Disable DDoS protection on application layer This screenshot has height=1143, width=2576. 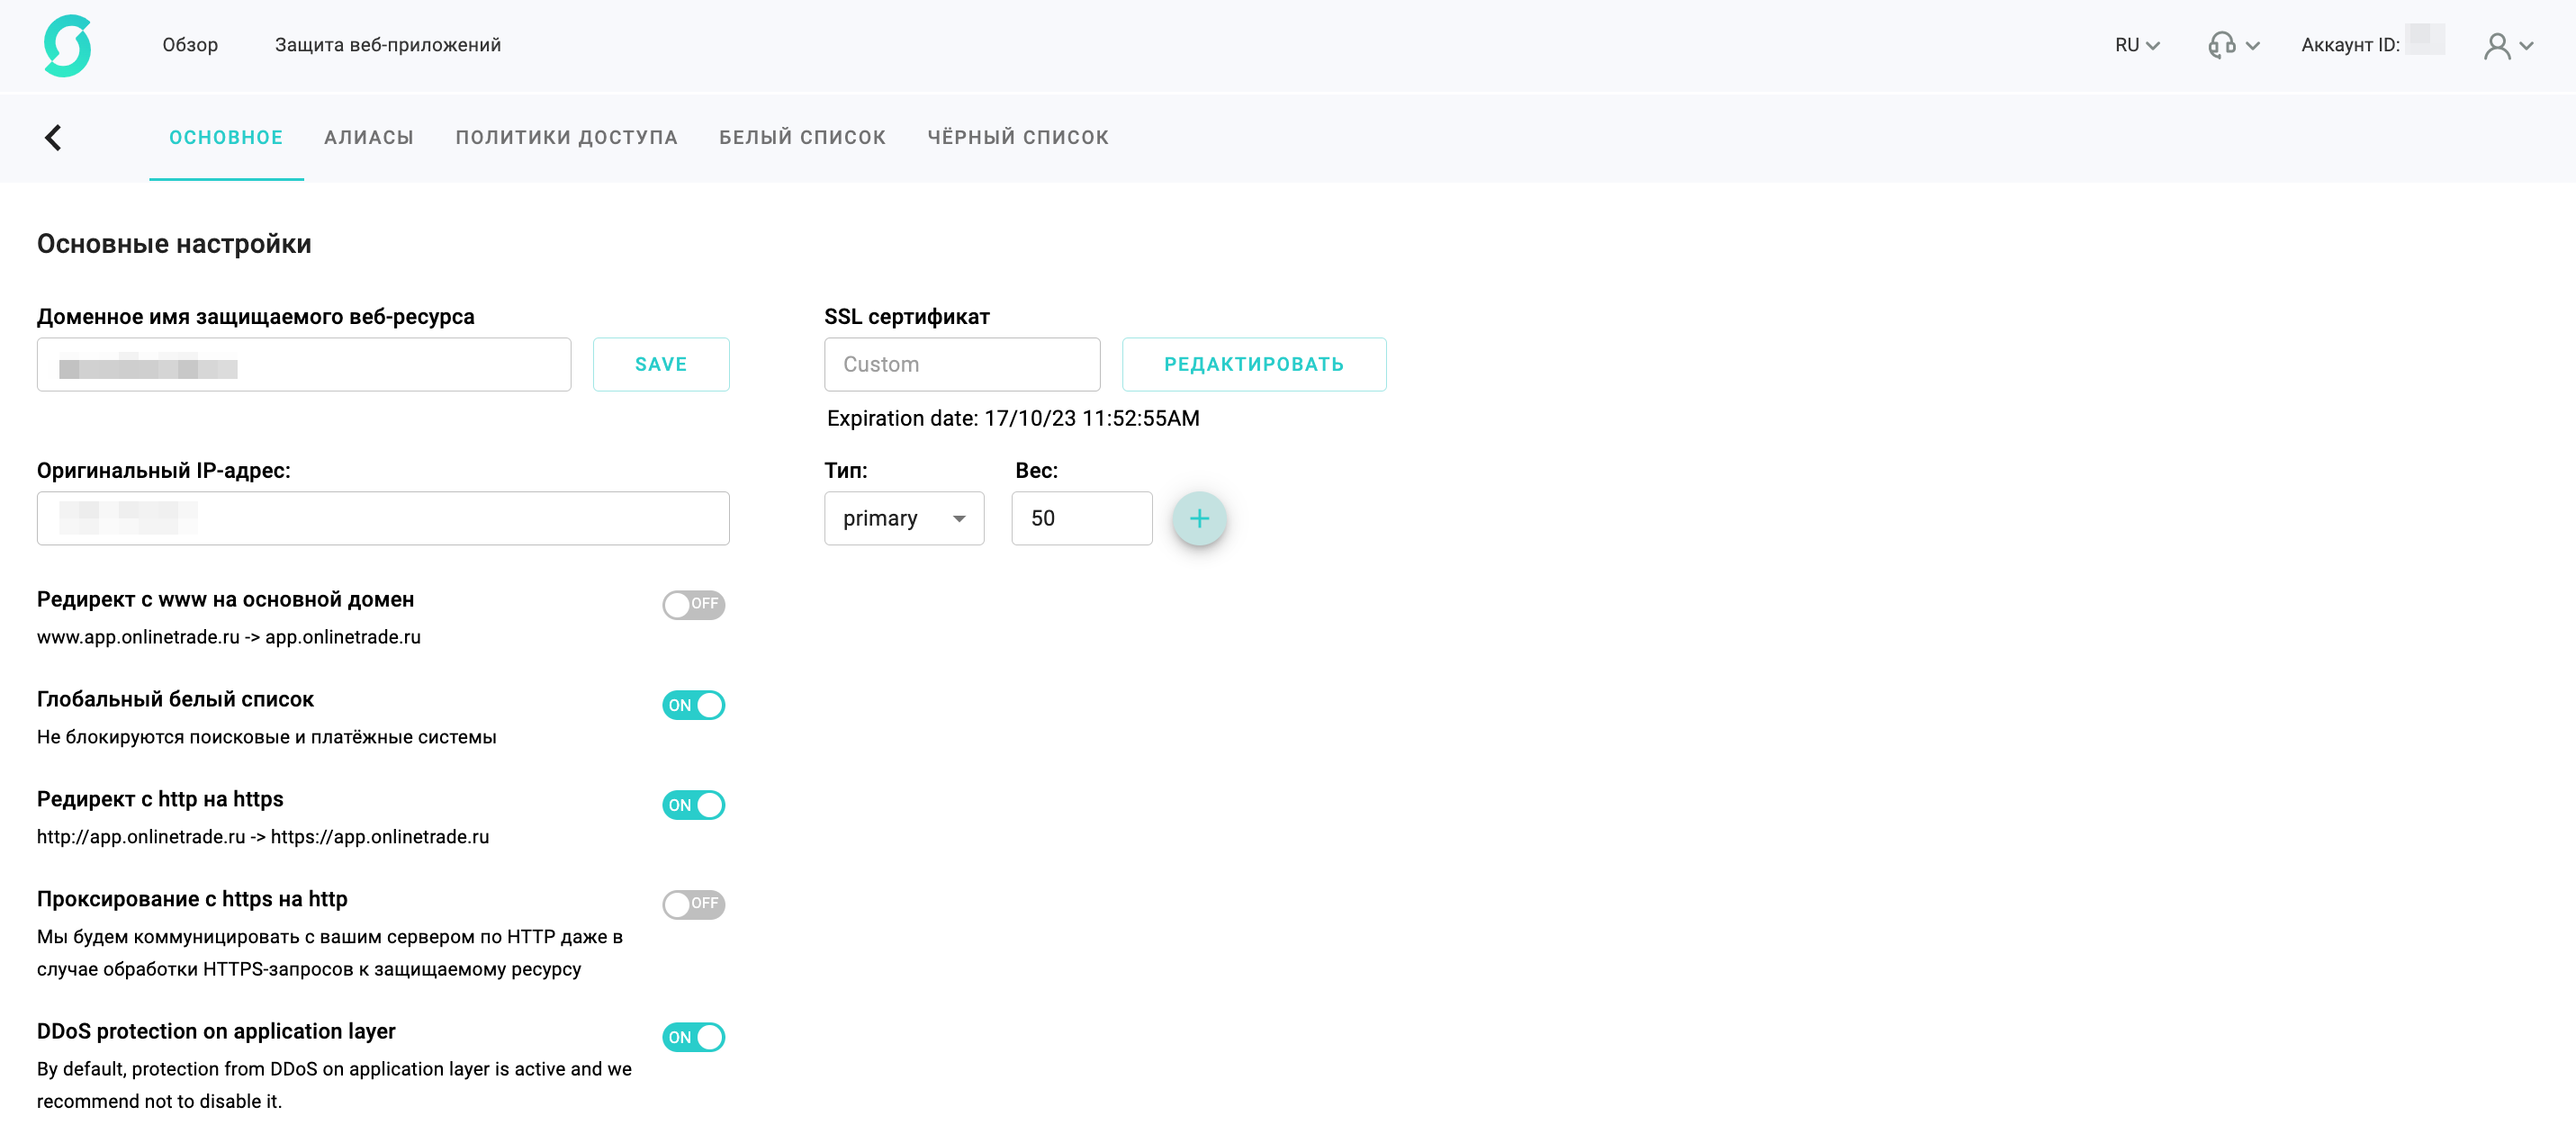[x=693, y=1037]
